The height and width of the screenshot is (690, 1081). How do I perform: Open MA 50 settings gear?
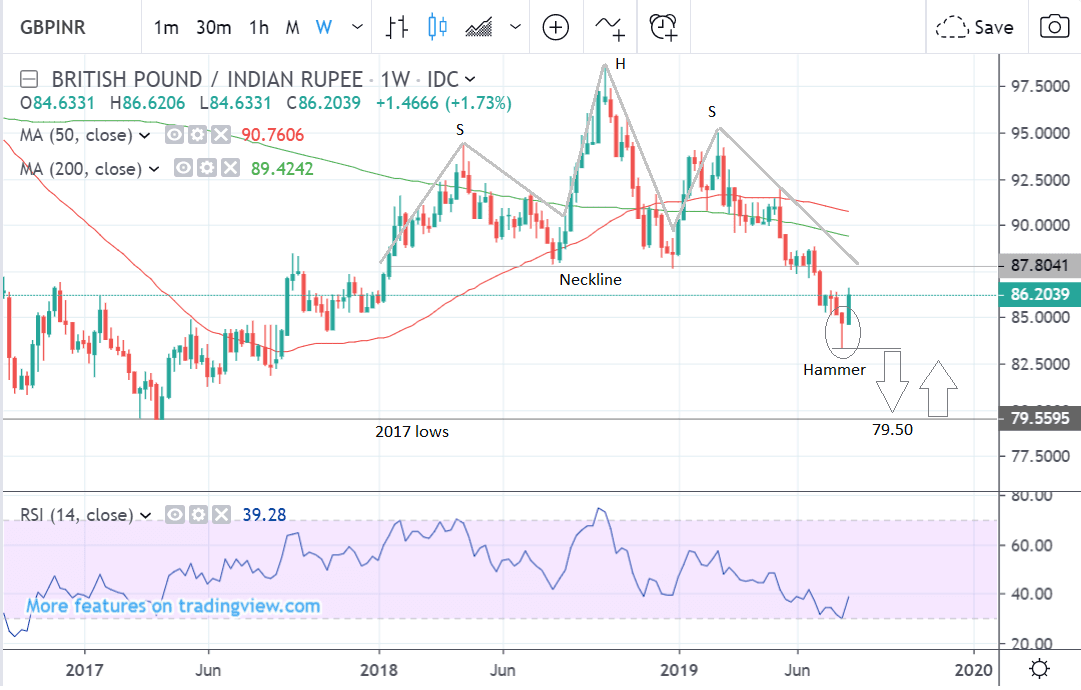click(x=199, y=135)
